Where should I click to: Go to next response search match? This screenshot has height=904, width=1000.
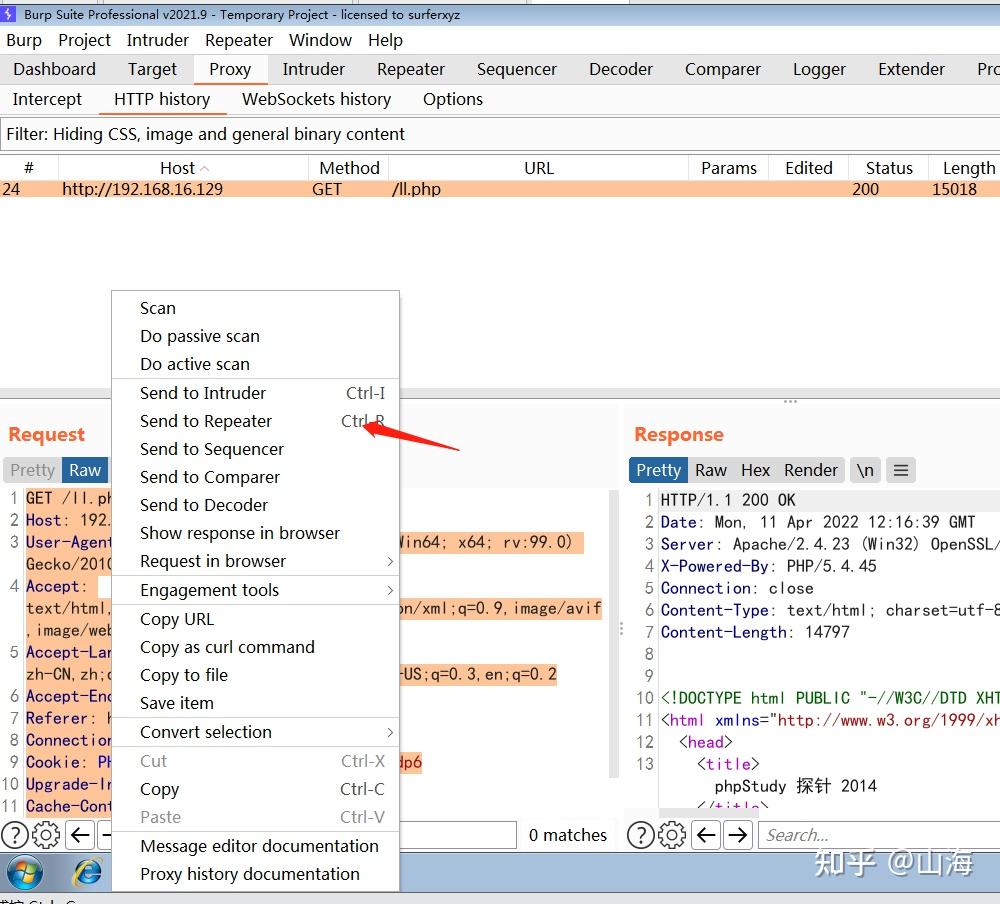[x=737, y=835]
